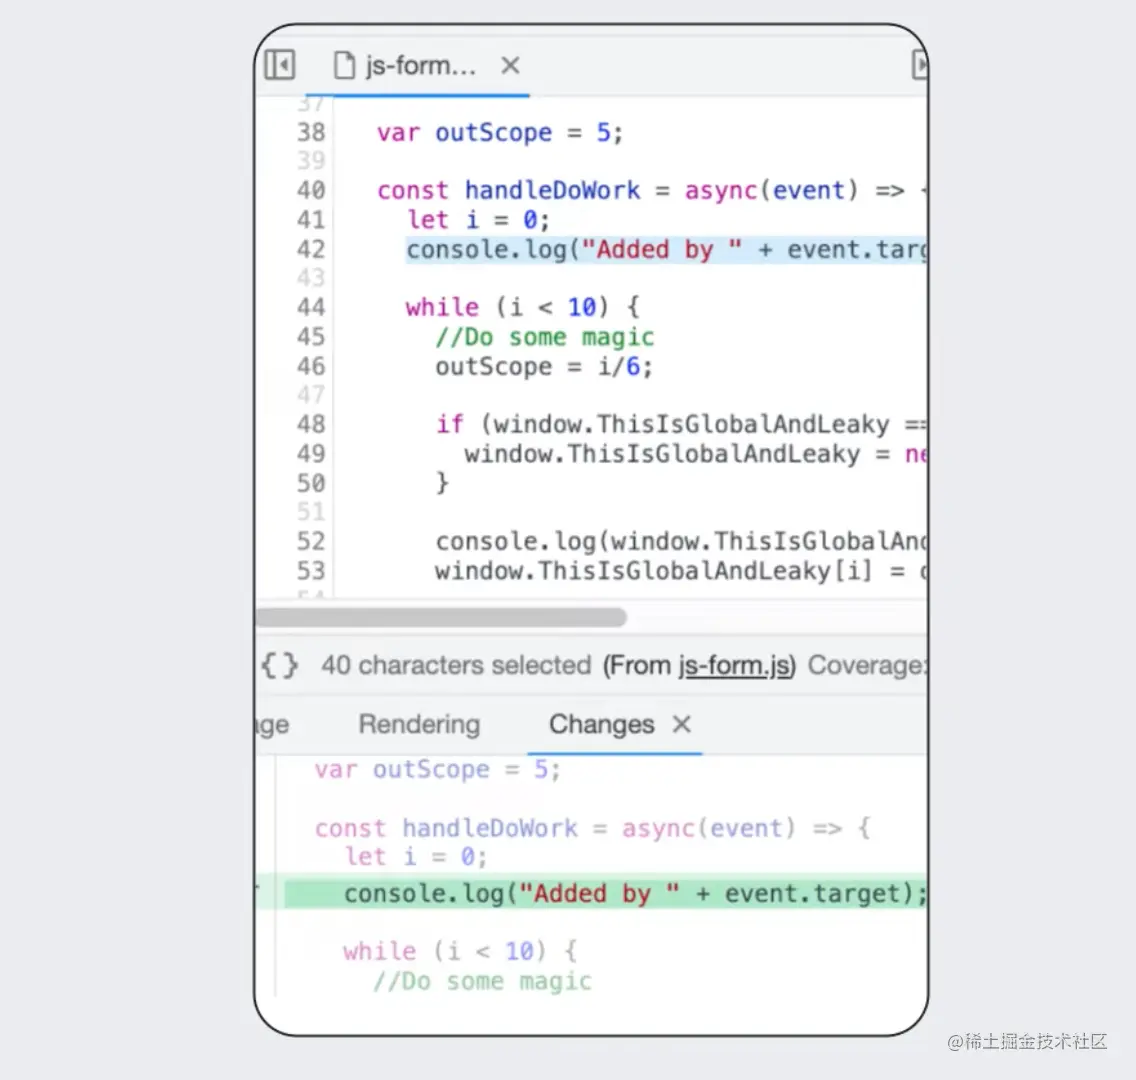Image resolution: width=1136 pixels, height=1080 pixels.
Task: Click the pretty print braces icon
Action: point(280,664)
